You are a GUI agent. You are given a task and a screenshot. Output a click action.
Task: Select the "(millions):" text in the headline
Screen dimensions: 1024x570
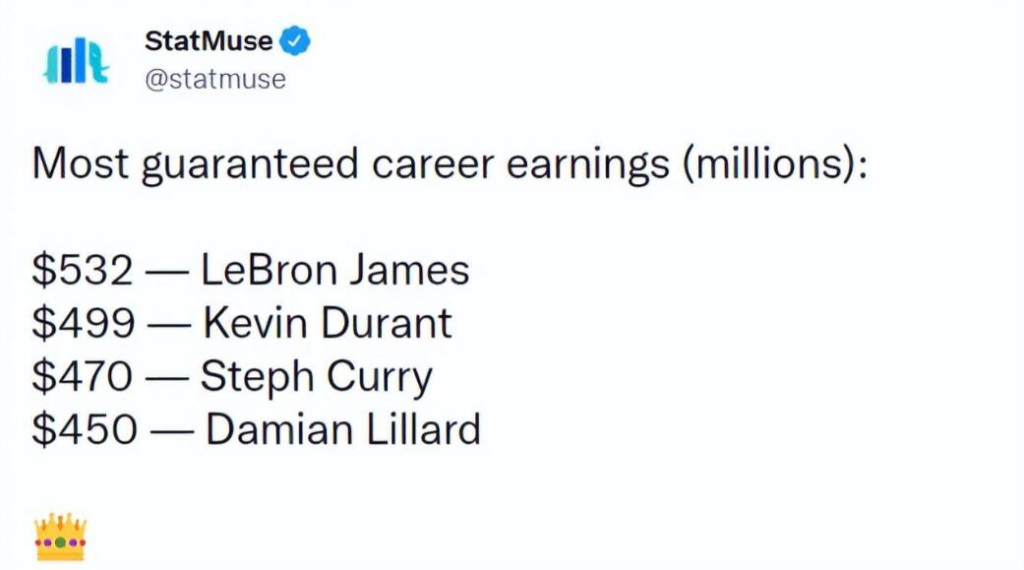point(775,164)
